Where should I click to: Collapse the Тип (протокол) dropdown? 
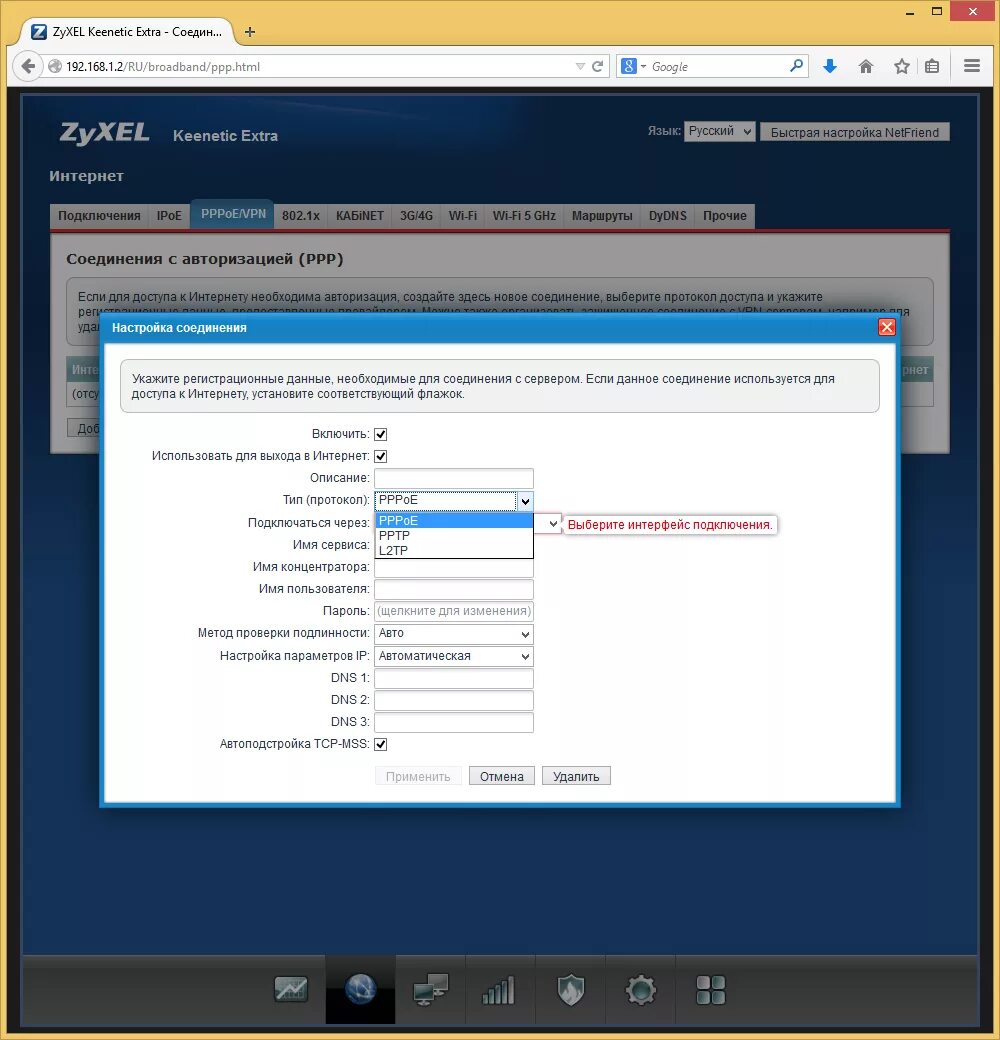[525, 501]
